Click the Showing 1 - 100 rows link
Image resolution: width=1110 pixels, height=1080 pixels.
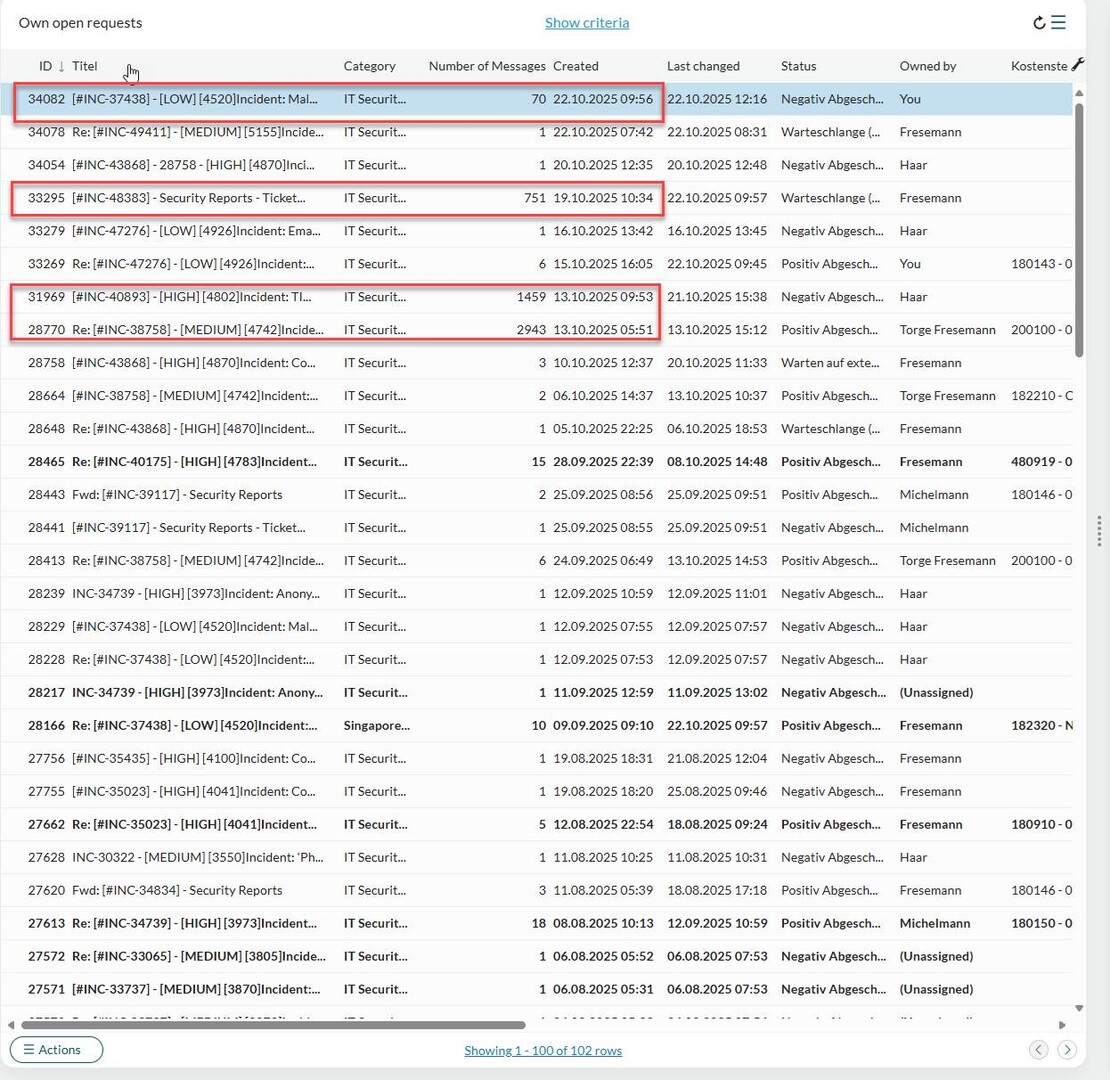542,1050
